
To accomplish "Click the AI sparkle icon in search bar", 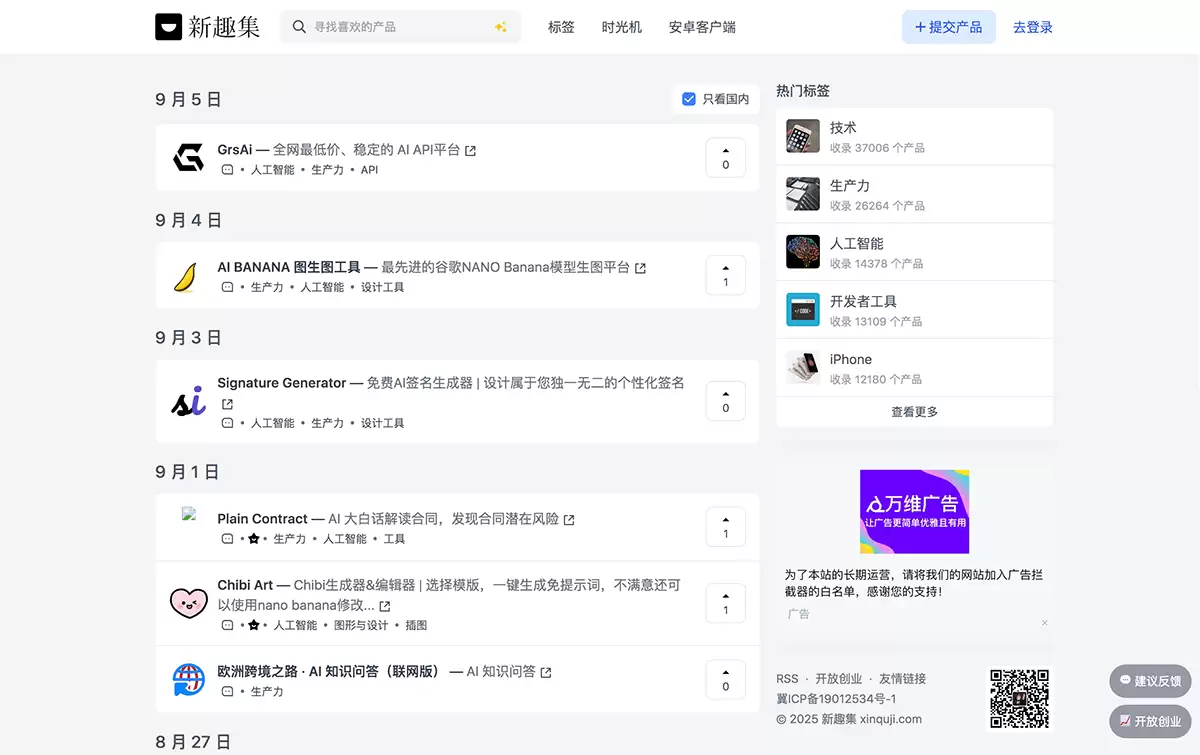I will click(500, 27).
